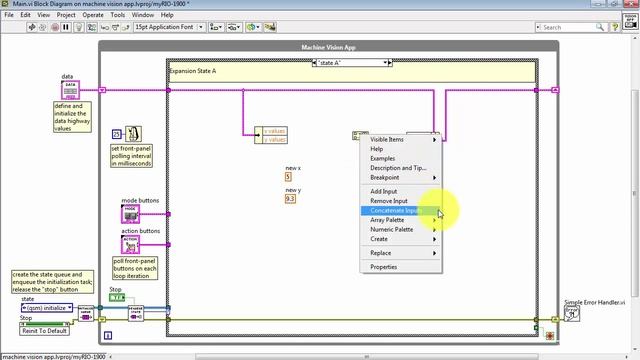Toggle Highlight Execution light bulb
This screenshot has width=640, height=360.
pyautogui.click(x=79, y=27)
